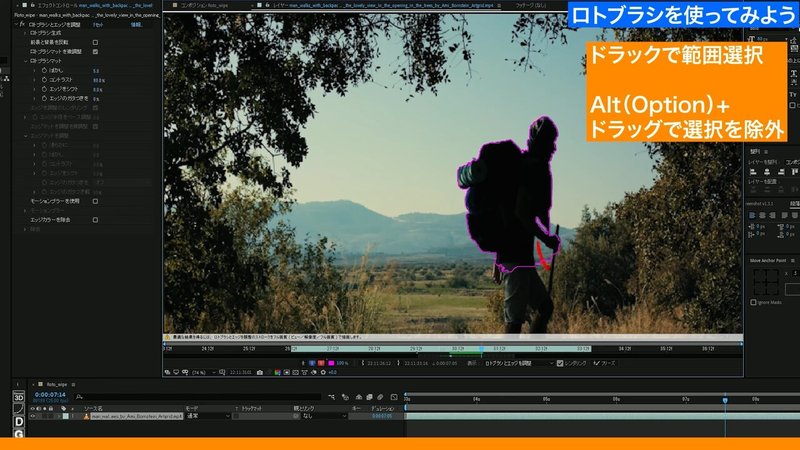The height and width of the screenshot is (450, 800).
Task: Click the timeline current time indicator
Action: (725, 400)
